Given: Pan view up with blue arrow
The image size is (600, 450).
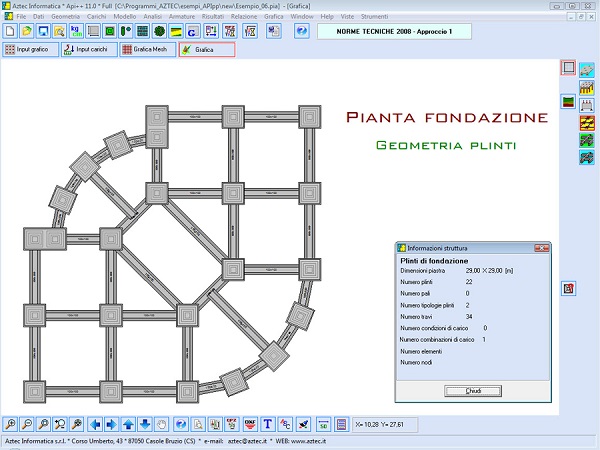Looking at the screenshot, I should 128,423.
